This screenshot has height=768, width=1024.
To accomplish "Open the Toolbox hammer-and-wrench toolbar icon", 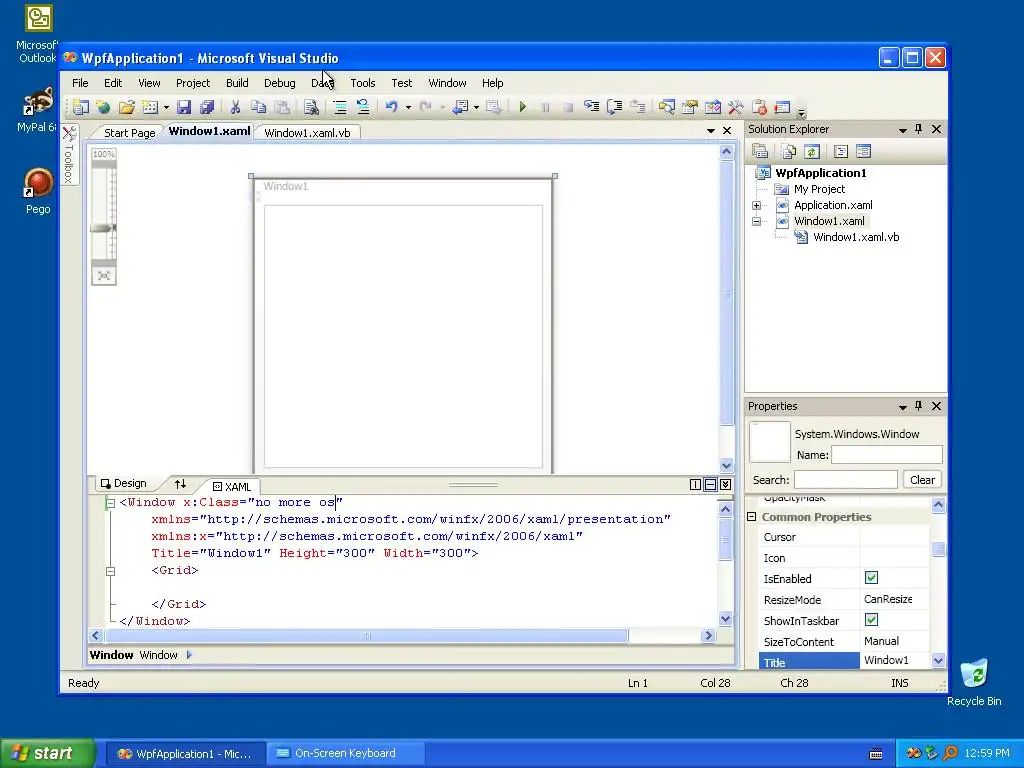I will (x=736, y=107).
